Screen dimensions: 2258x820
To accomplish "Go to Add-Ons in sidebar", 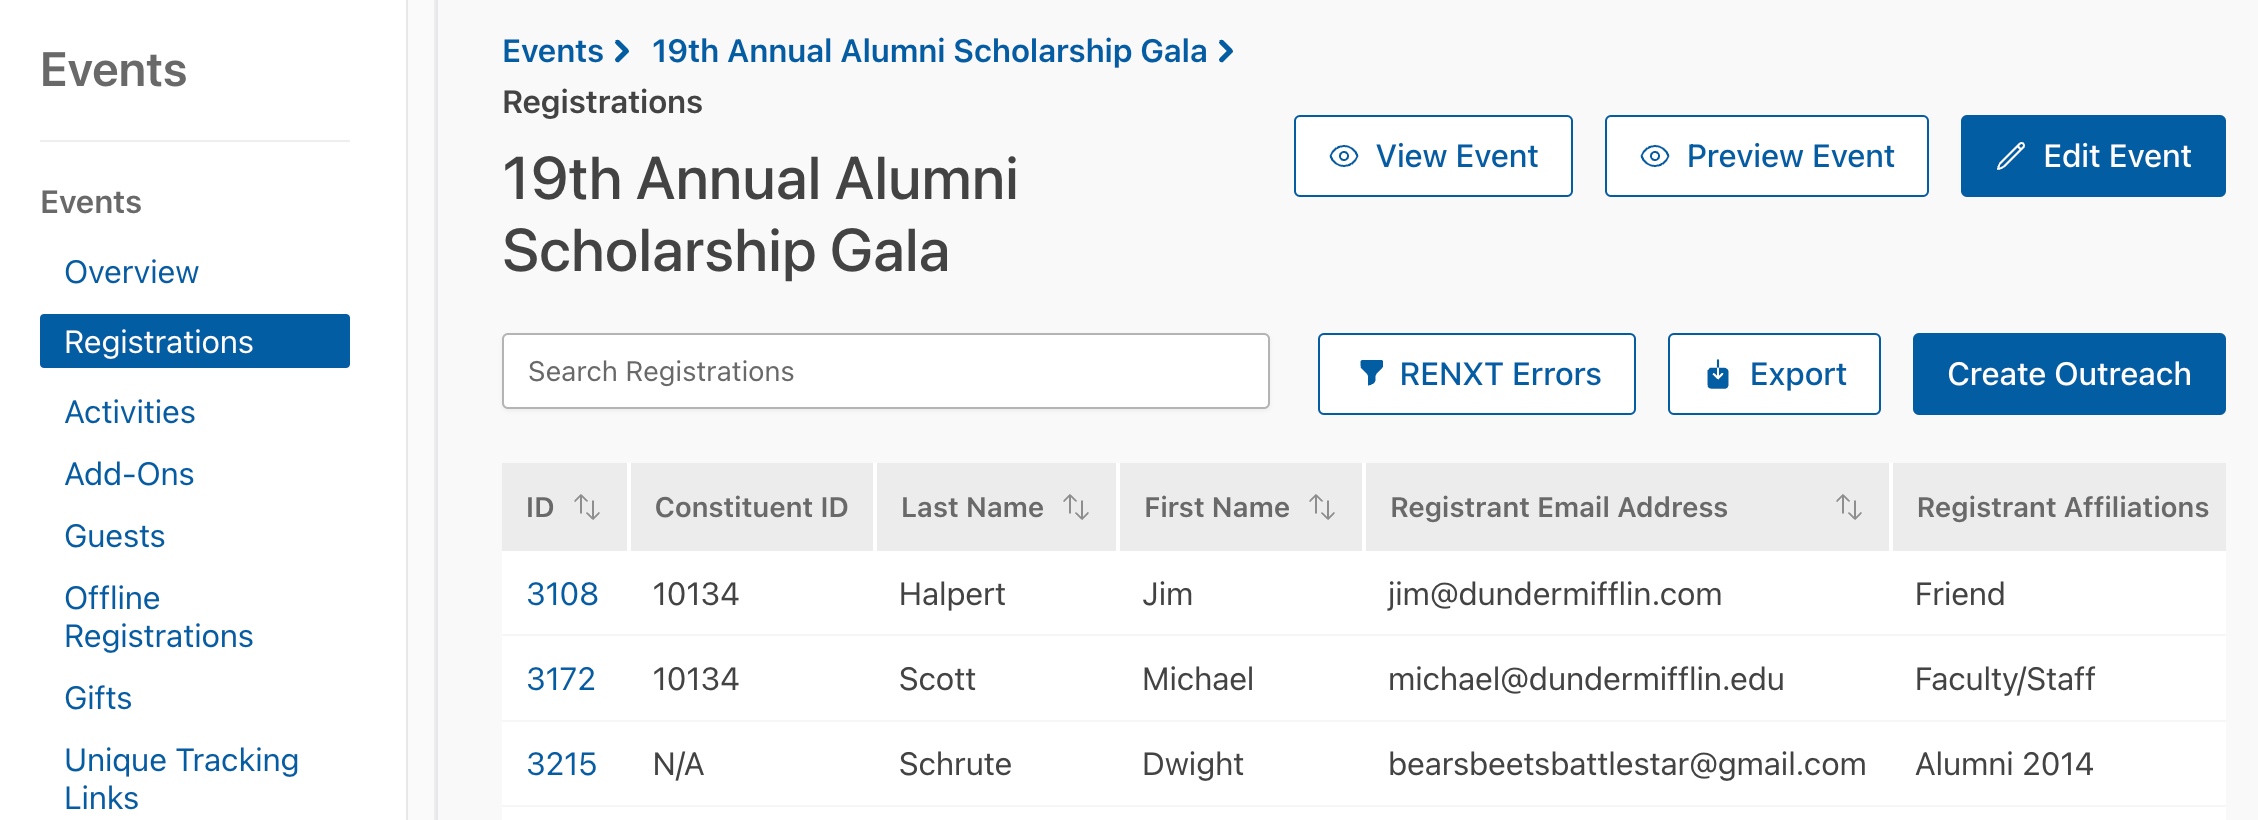I will (129, 474).
